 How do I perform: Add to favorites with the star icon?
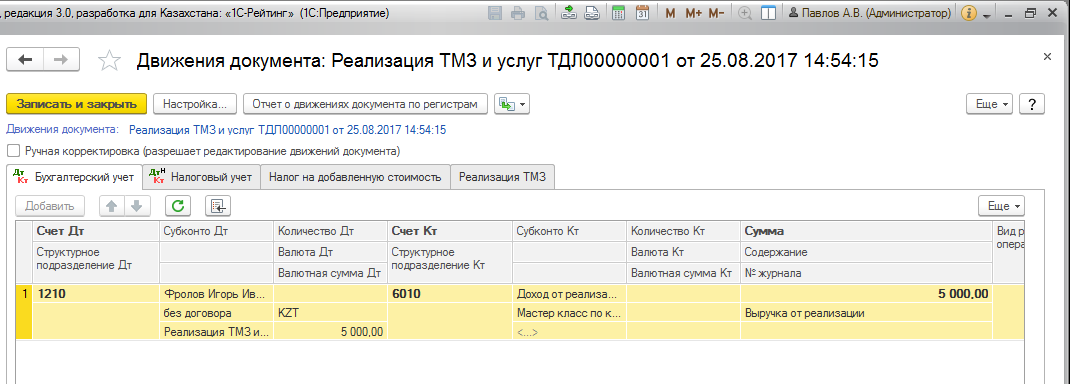pyautogui.click(x=109, y=60)
